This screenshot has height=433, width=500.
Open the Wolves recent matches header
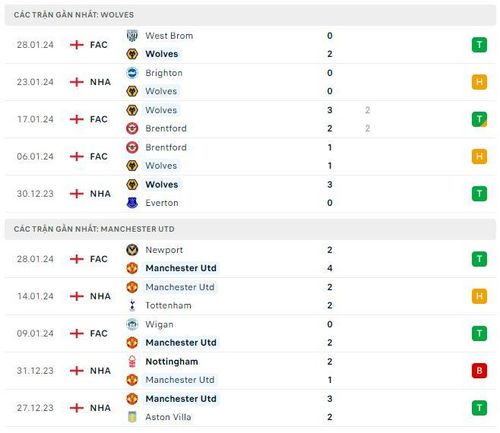click(x=250, y=15)
